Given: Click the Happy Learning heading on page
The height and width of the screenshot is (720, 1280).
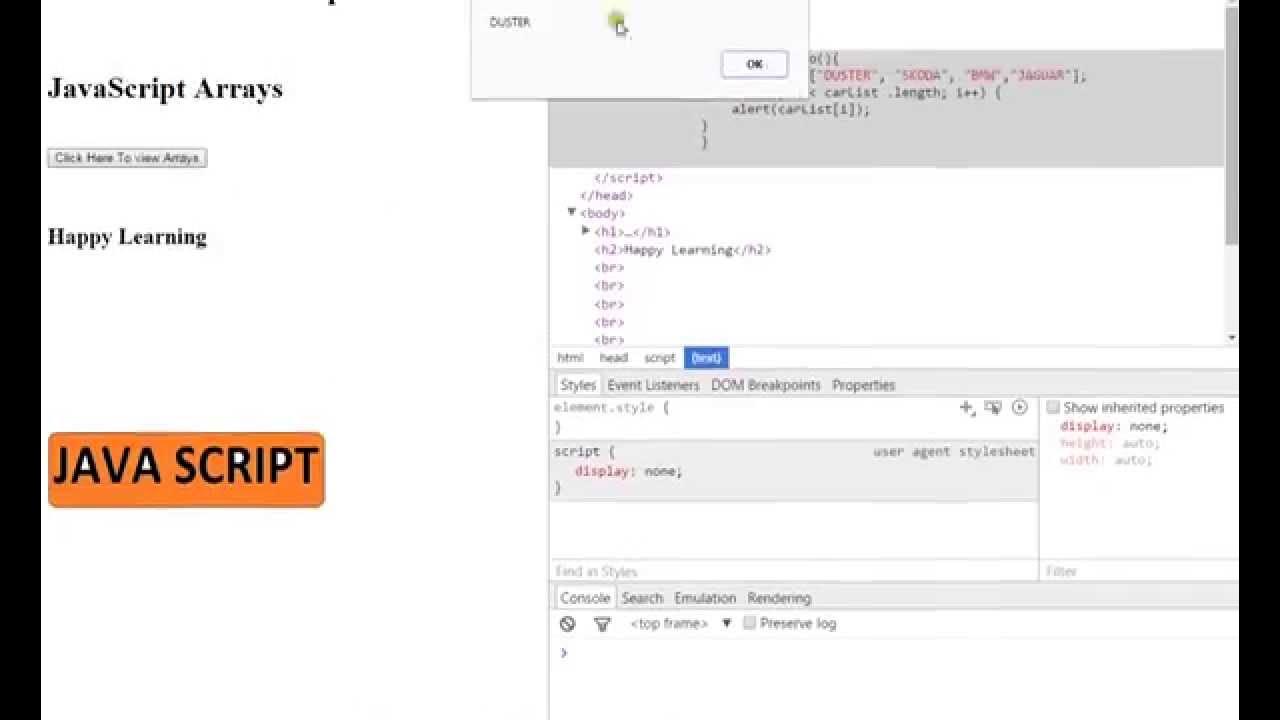Looking at the screenshot, I should coord(127,237).
